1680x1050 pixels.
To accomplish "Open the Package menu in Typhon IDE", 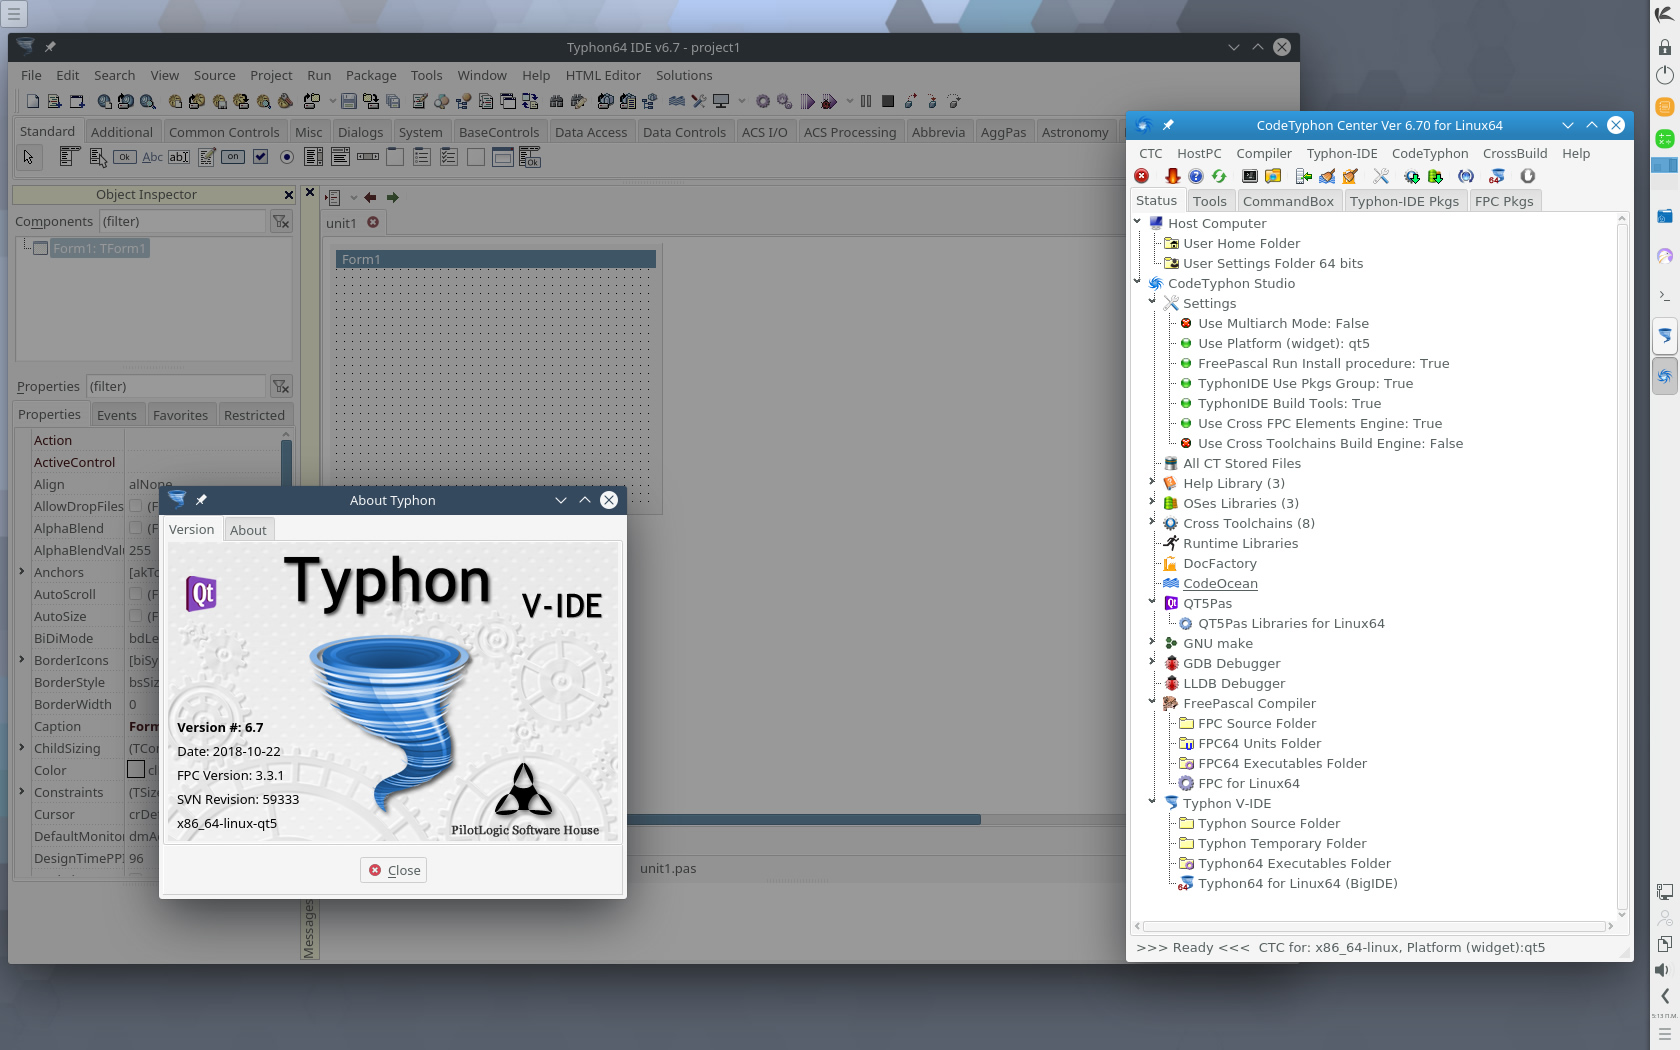I will point(371,75).
